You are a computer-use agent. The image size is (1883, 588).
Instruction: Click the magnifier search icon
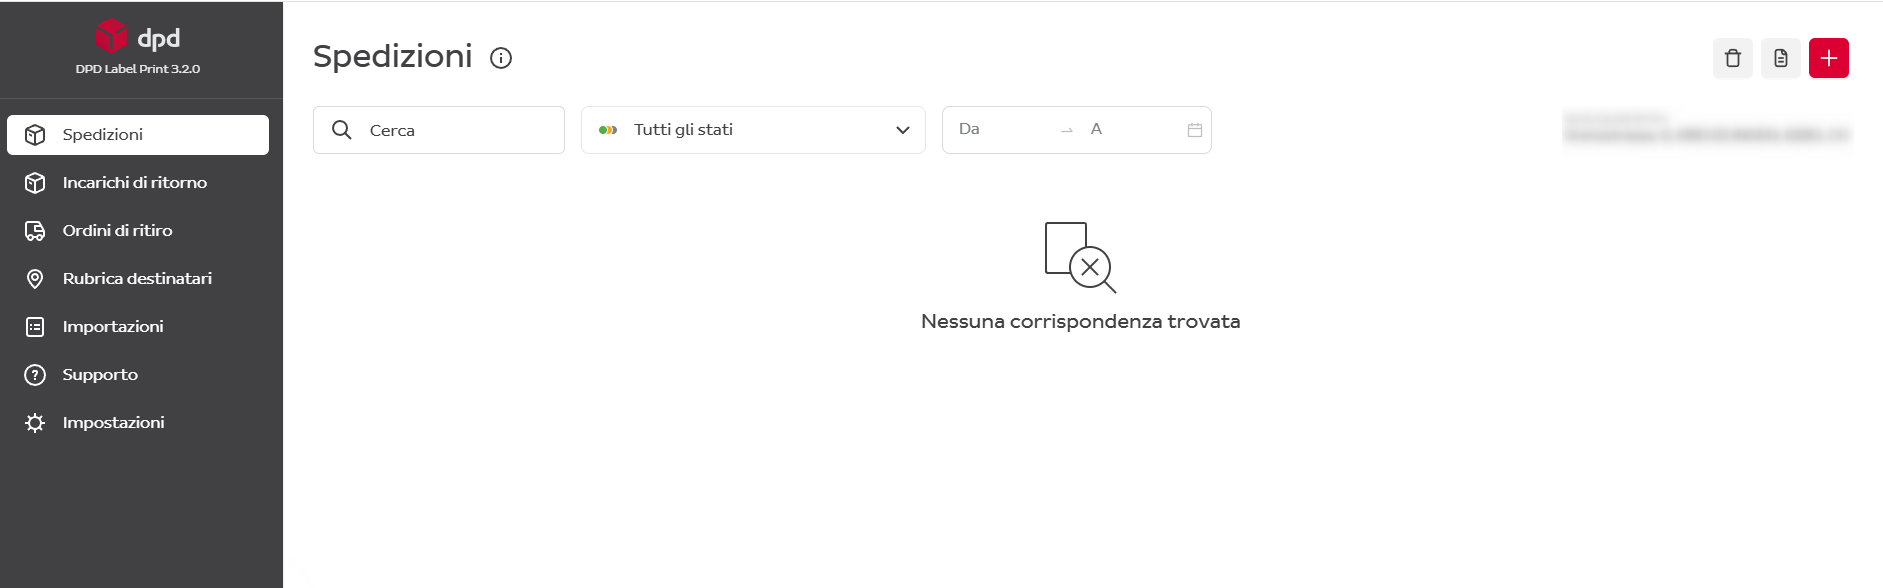click(342, 130)
